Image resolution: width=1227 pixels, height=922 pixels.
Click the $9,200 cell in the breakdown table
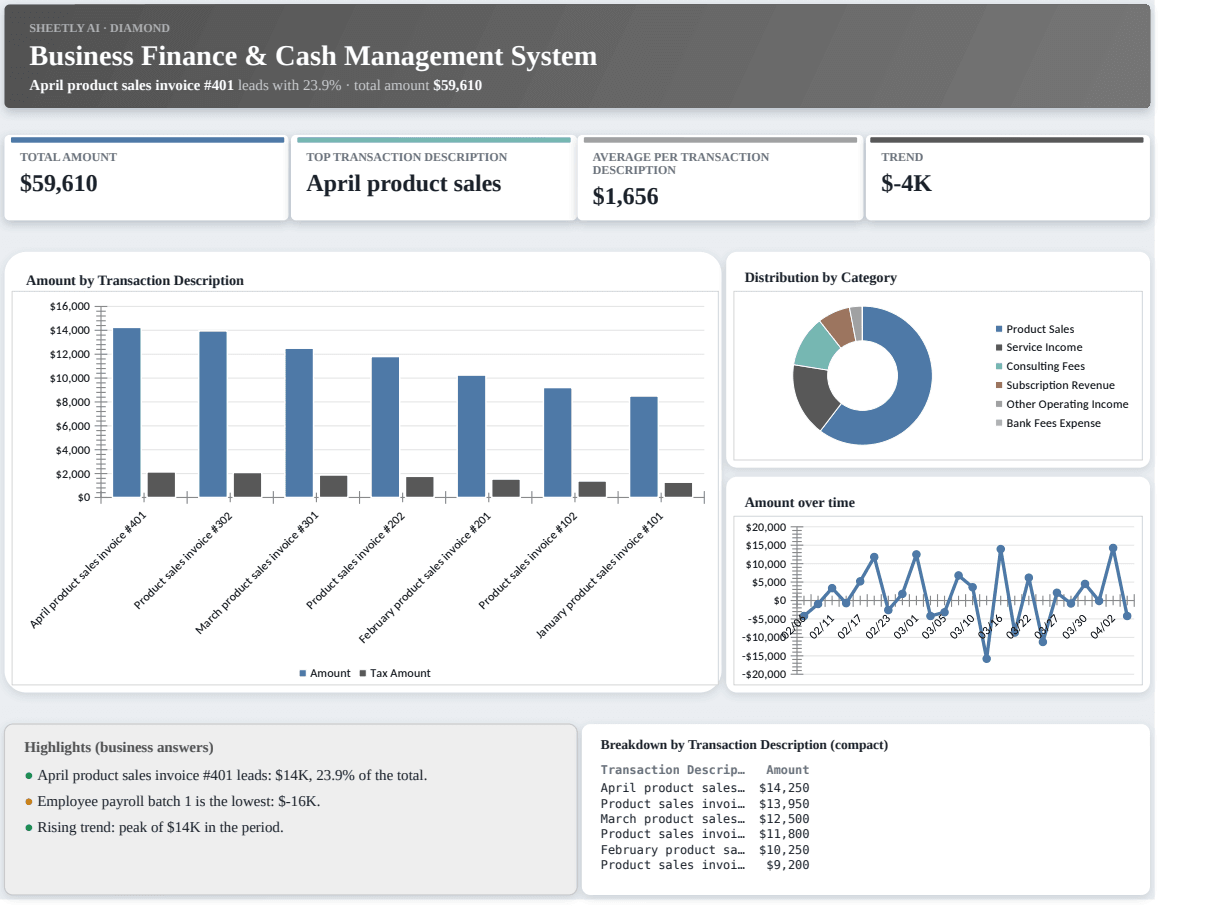pyautogui.click(x=788, y=865)
